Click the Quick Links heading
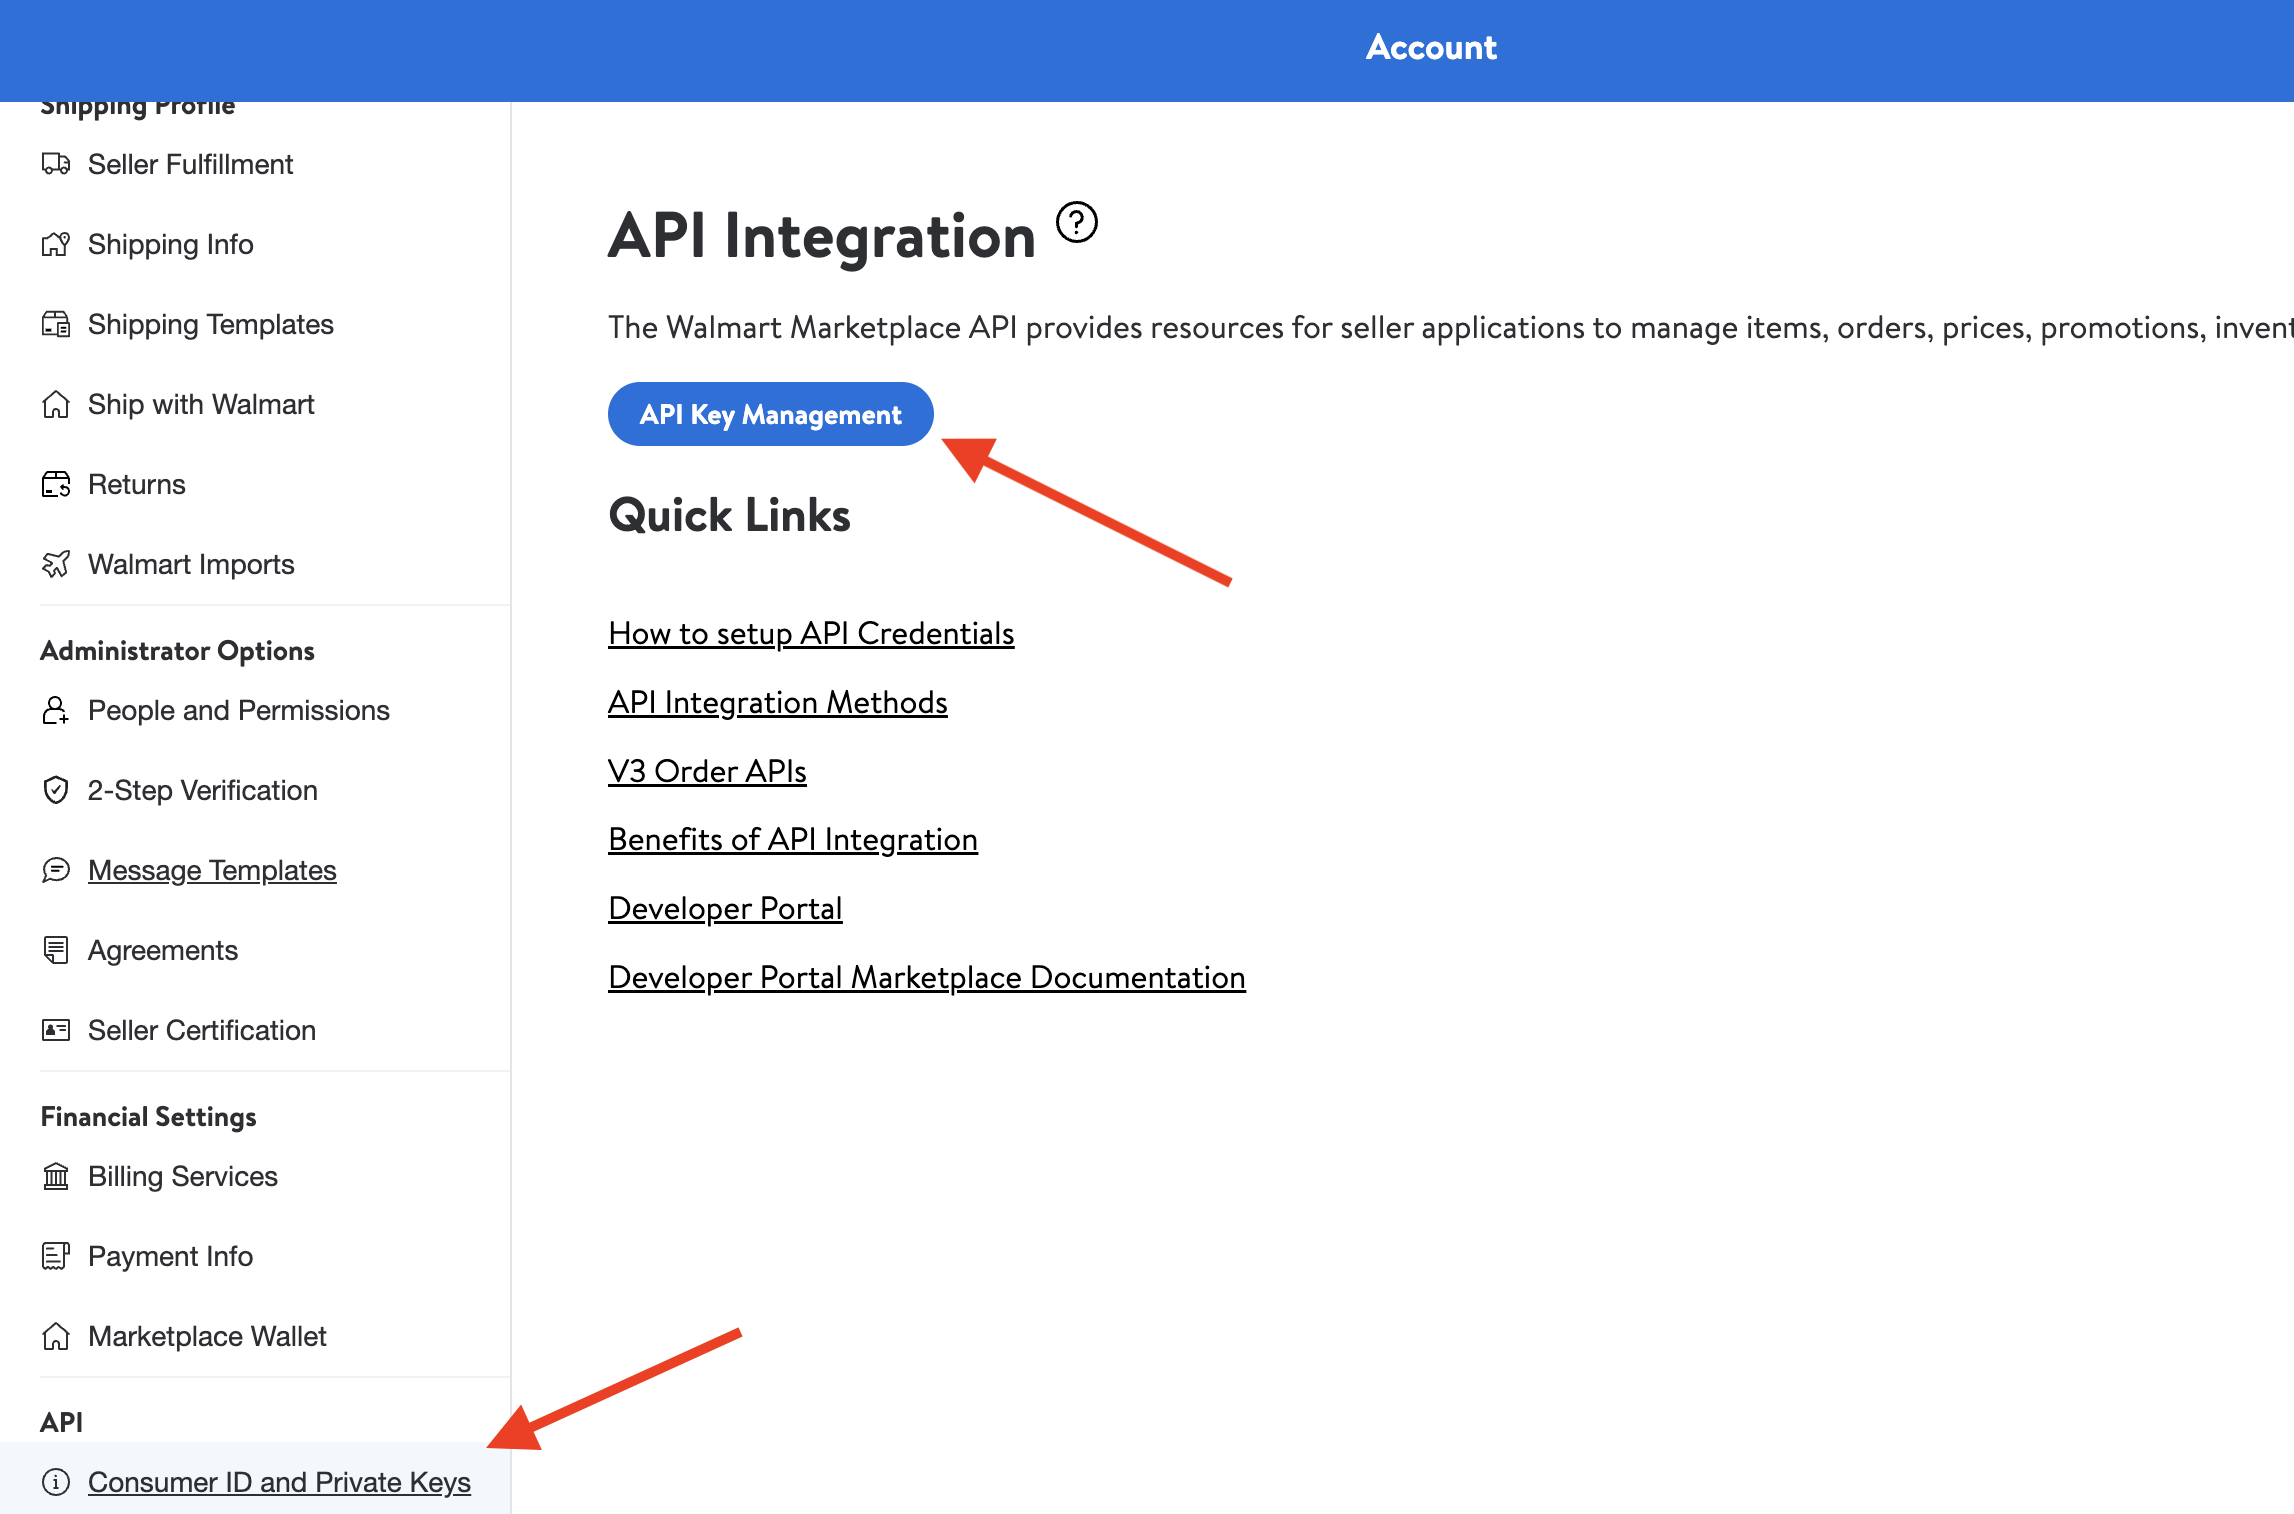The width and height of the screenshot is (2294, 1514). coord(729,515)
